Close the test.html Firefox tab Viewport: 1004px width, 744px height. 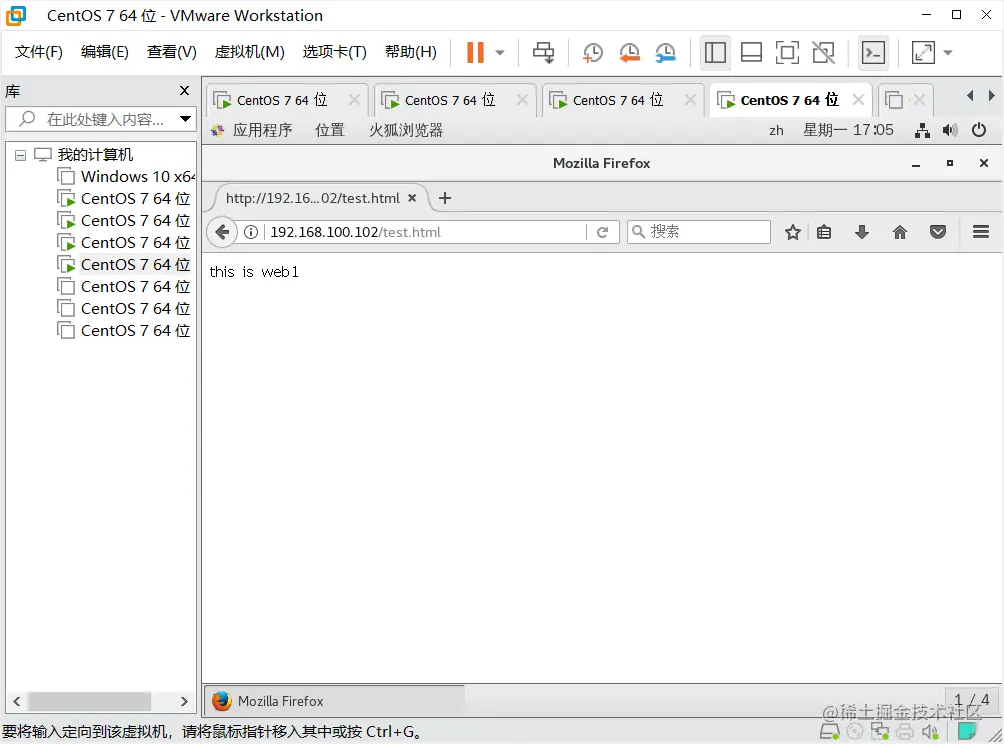click(x=412, y=198)
